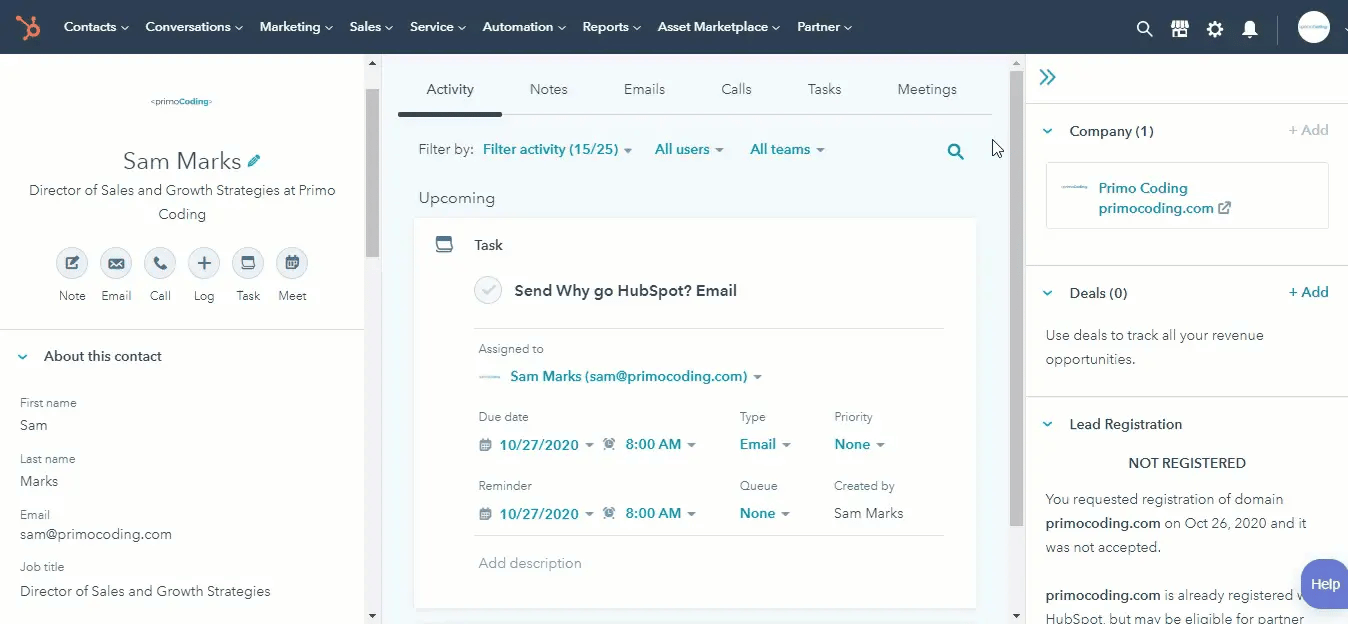This screenshot has height=624, width=1348.
Task: Open the Primo Coding company link
Action: (x=1143, y=188)
